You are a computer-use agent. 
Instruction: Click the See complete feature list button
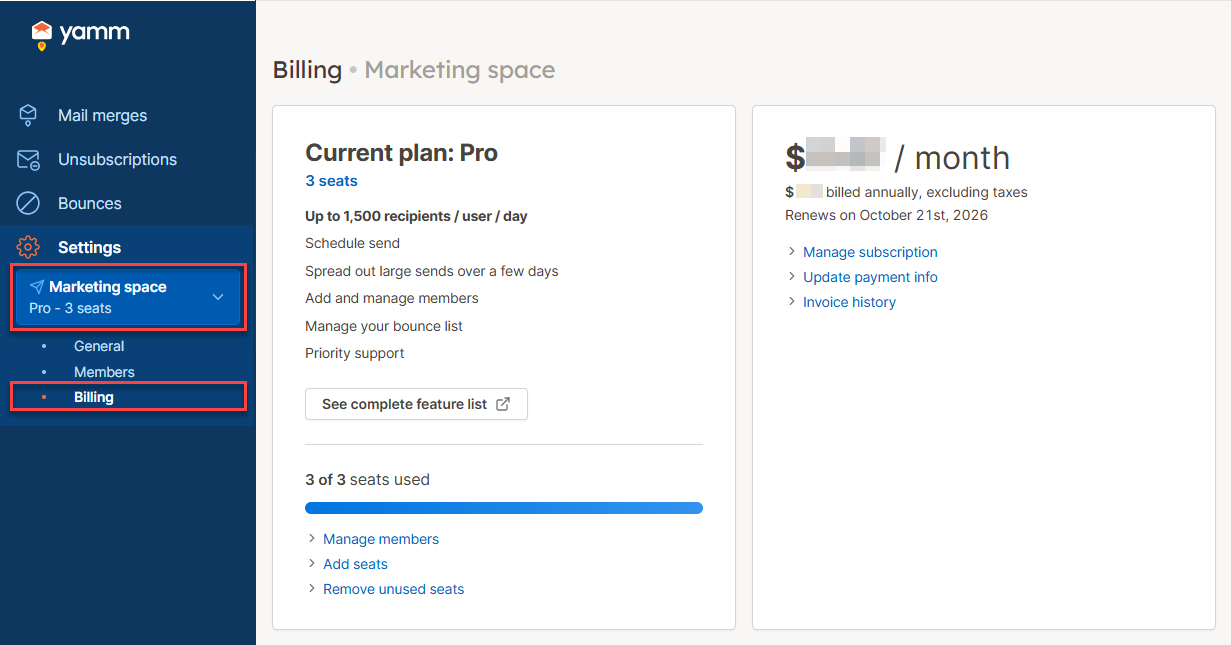[416, 404]
